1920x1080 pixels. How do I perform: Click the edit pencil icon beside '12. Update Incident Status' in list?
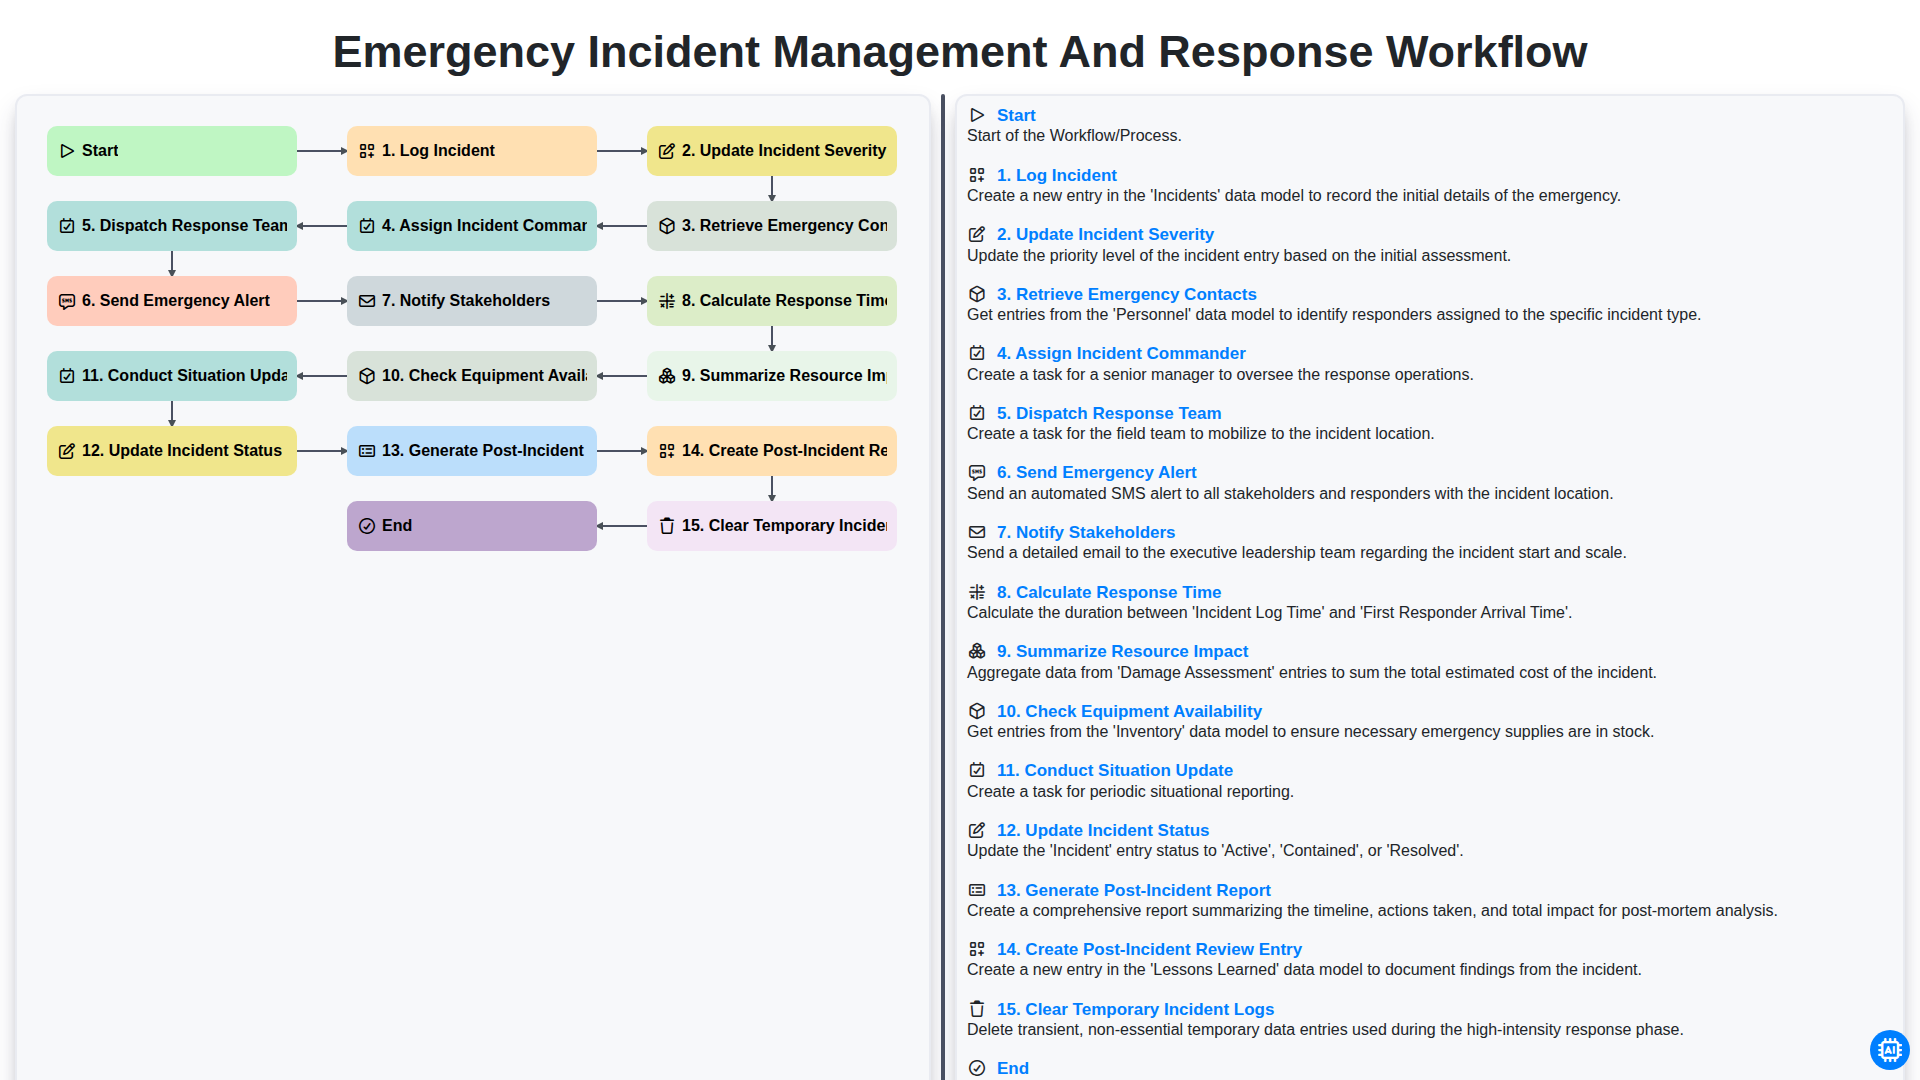pos(977,830)
